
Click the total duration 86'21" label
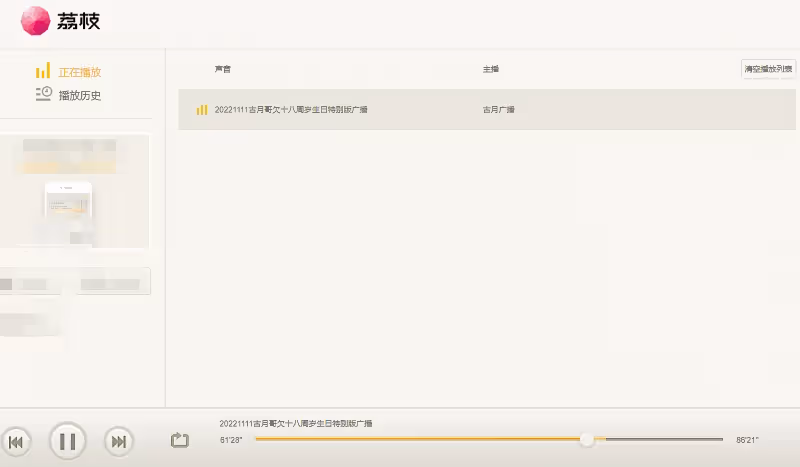pos(747,440)
